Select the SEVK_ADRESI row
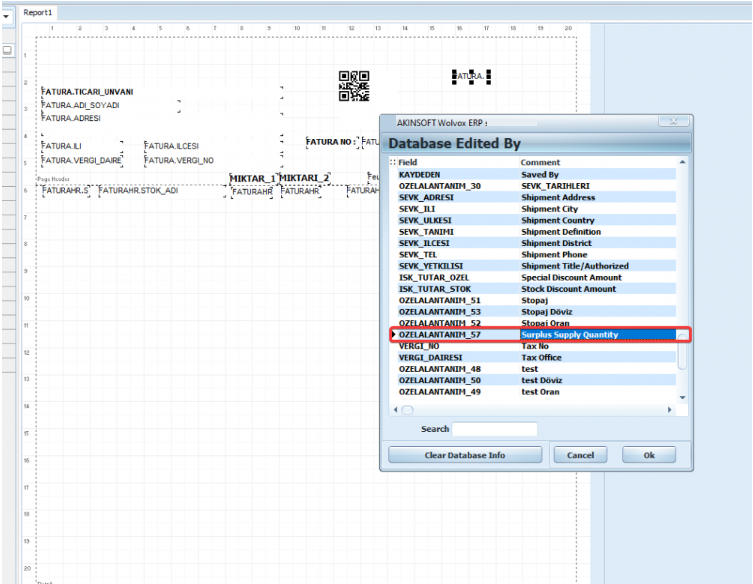Screen dimensions: 753x584 537,197
